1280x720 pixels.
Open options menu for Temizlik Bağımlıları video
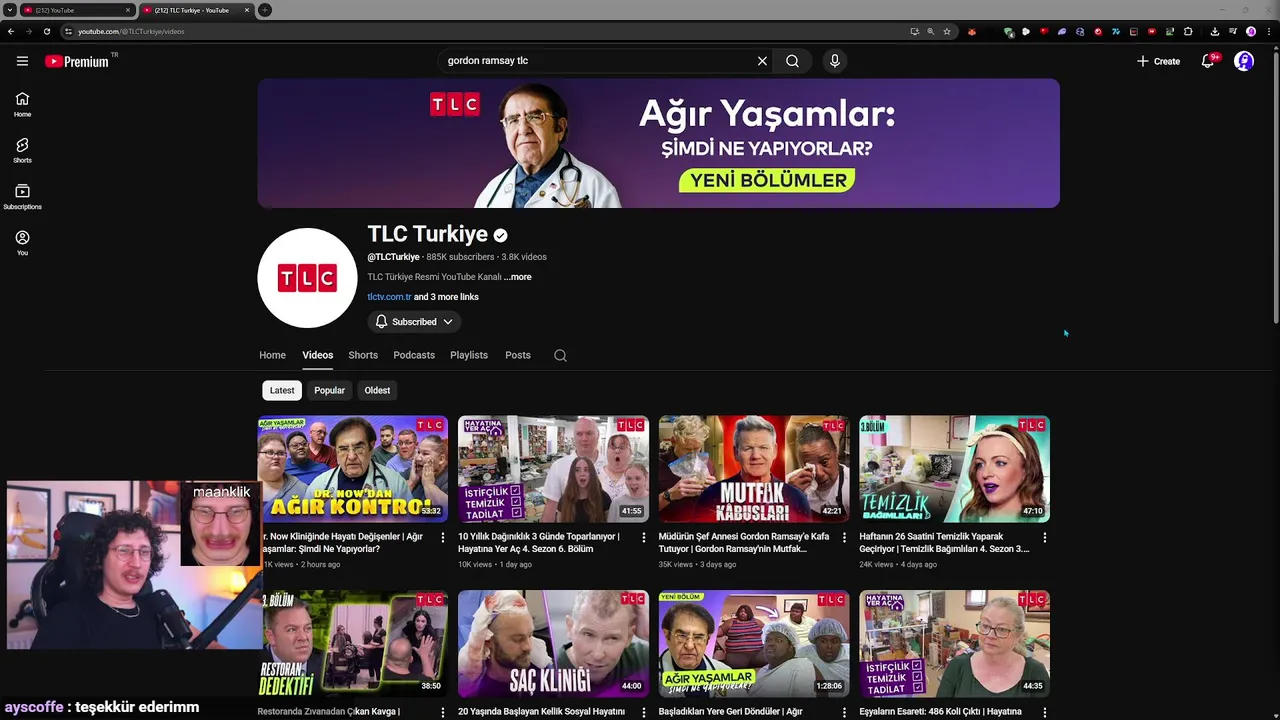(x=1045, y=538)
